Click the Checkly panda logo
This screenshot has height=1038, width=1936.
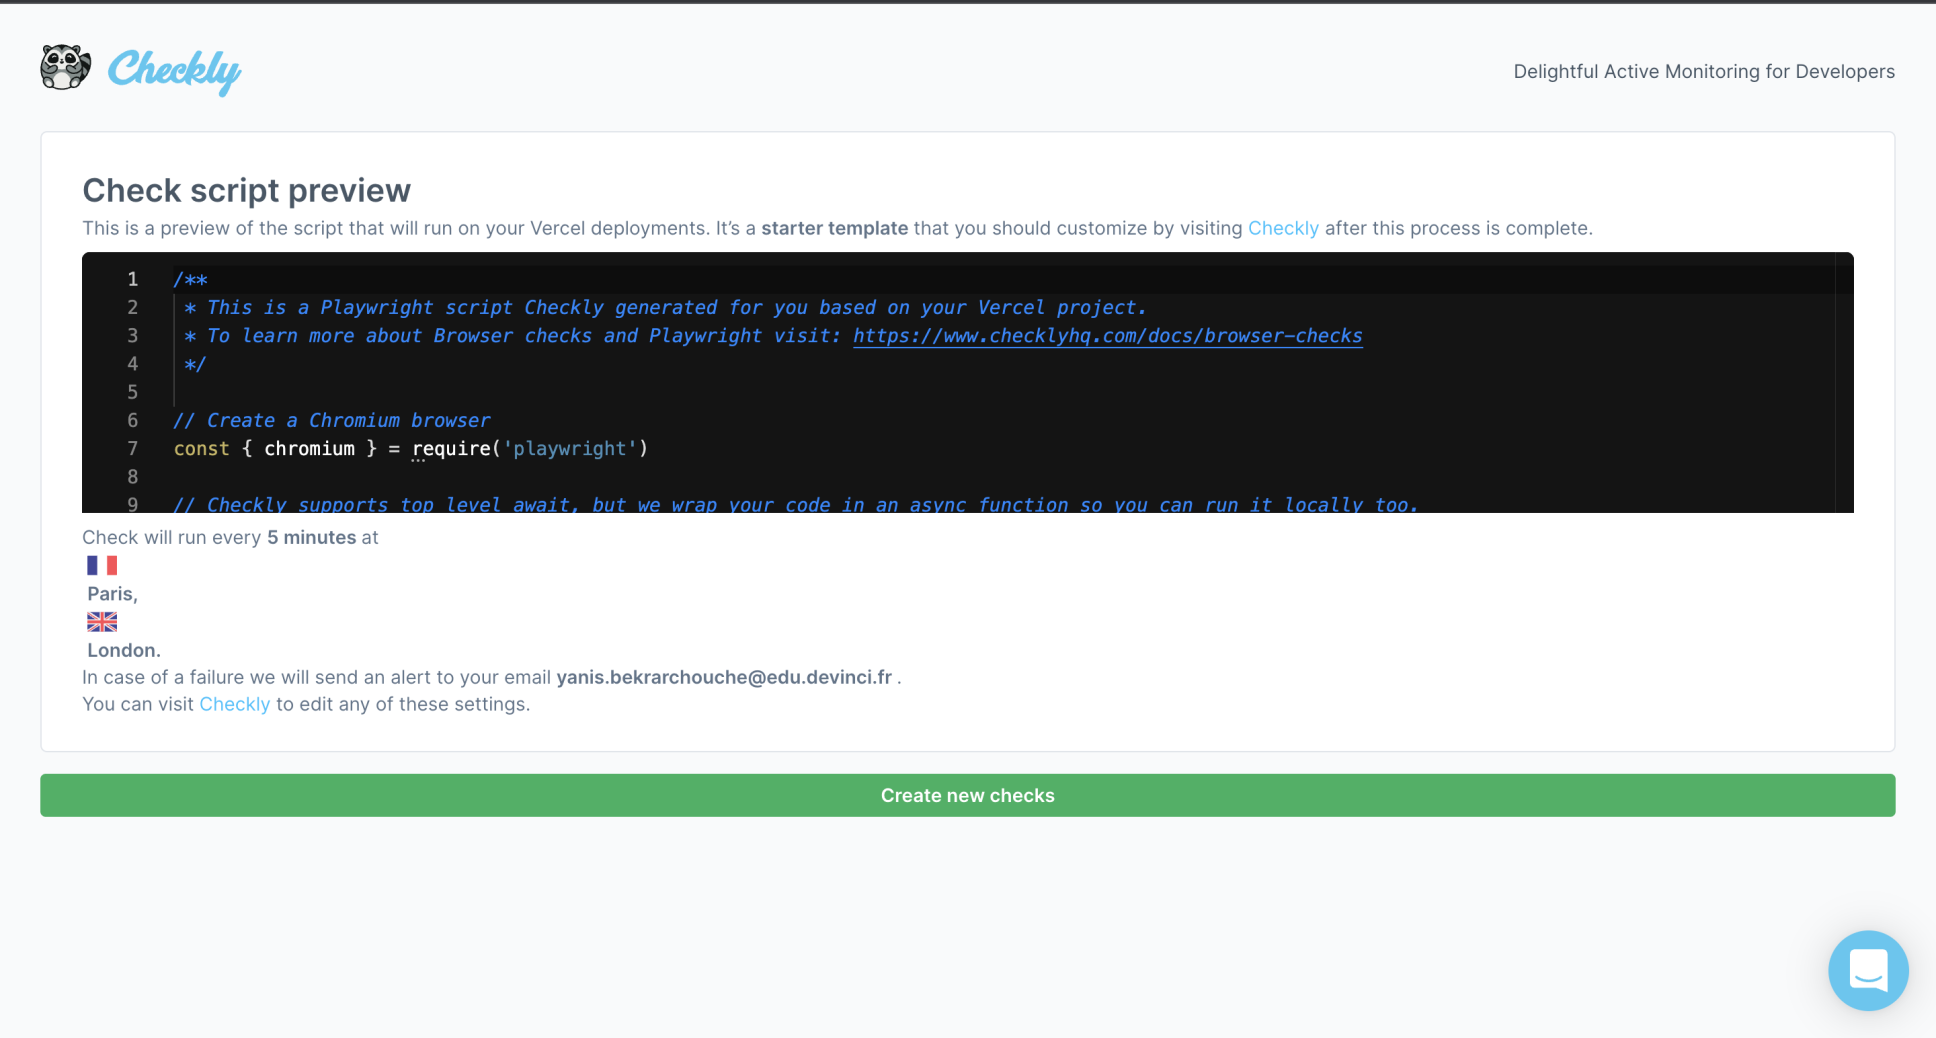click(x=64, y=68)
